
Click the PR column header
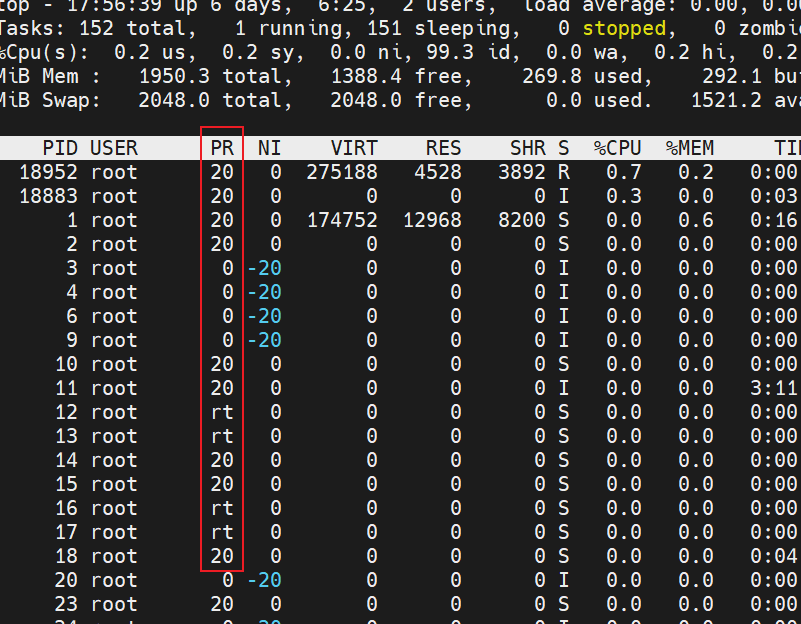(x=221, y=148)
